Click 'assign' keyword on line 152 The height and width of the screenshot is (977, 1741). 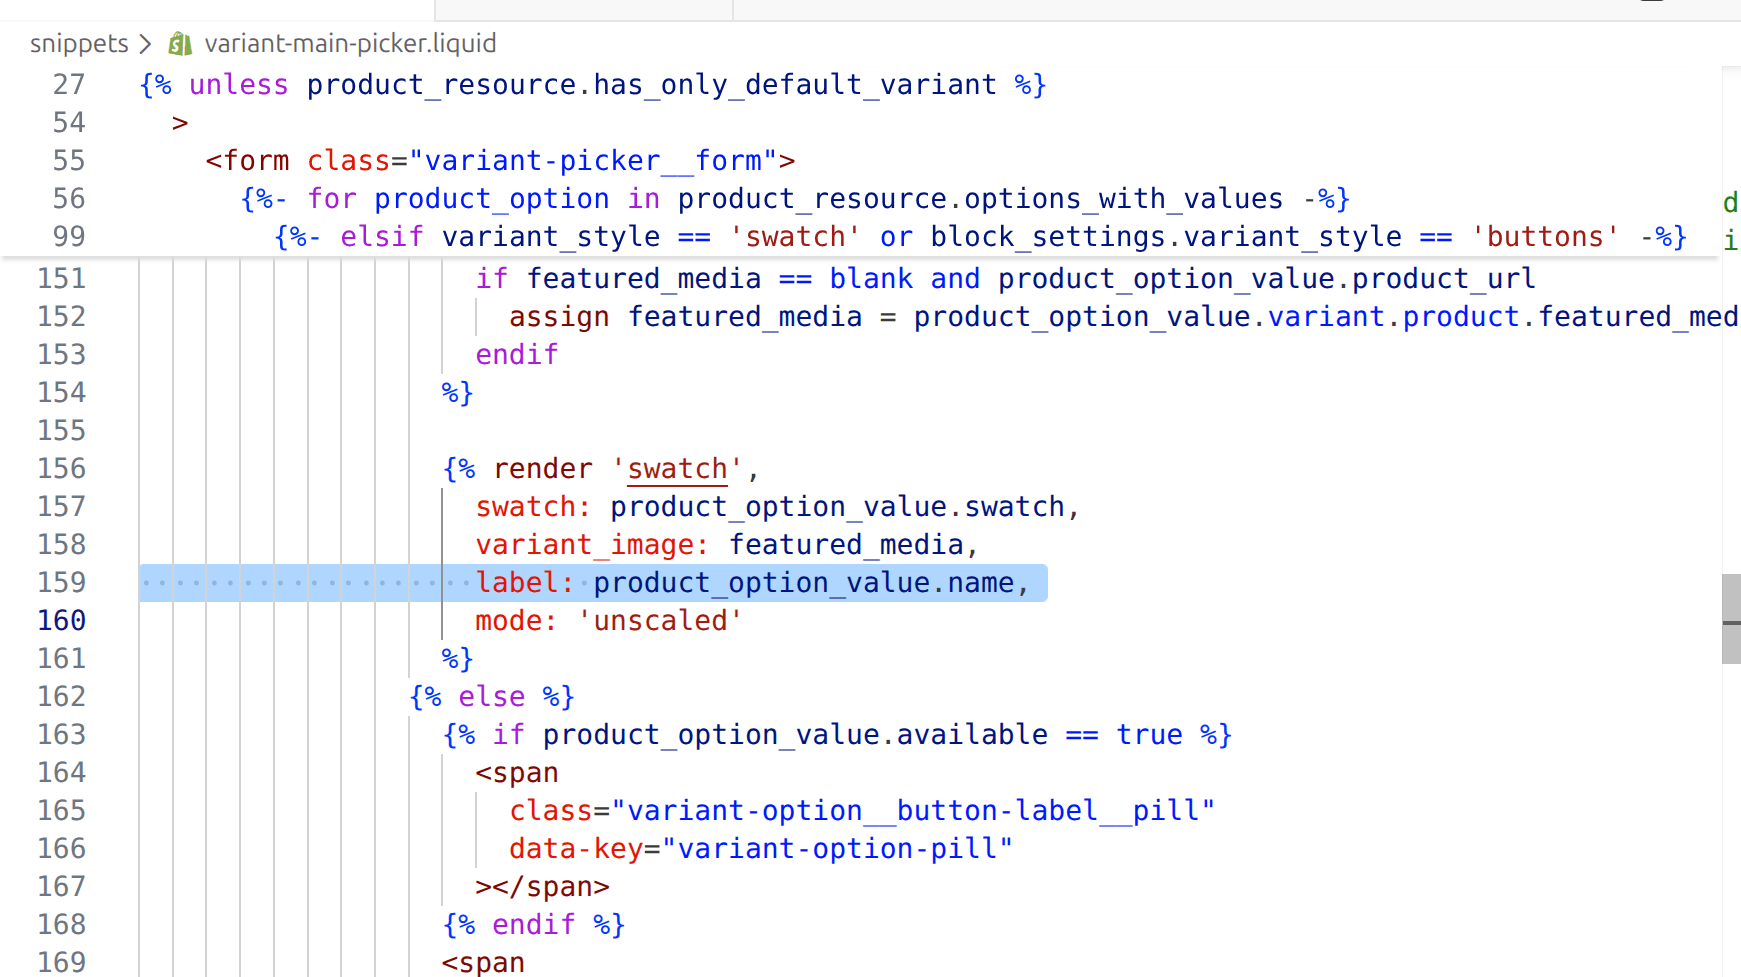[559, 317]
